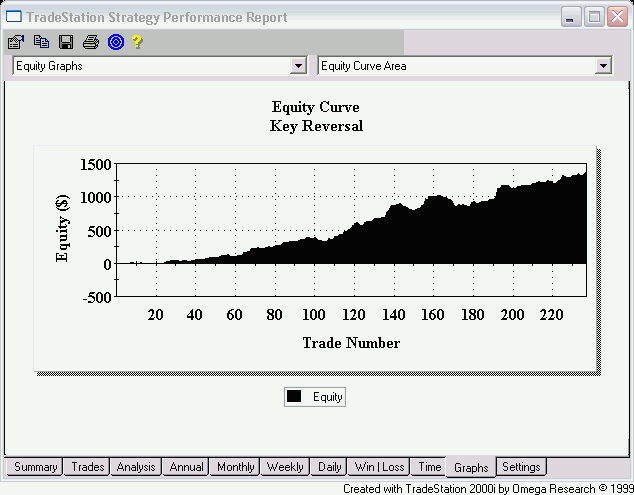Expand the Equity Curve Area dropdown arrow
Screen dimensions: 634x495
[603, 66]
